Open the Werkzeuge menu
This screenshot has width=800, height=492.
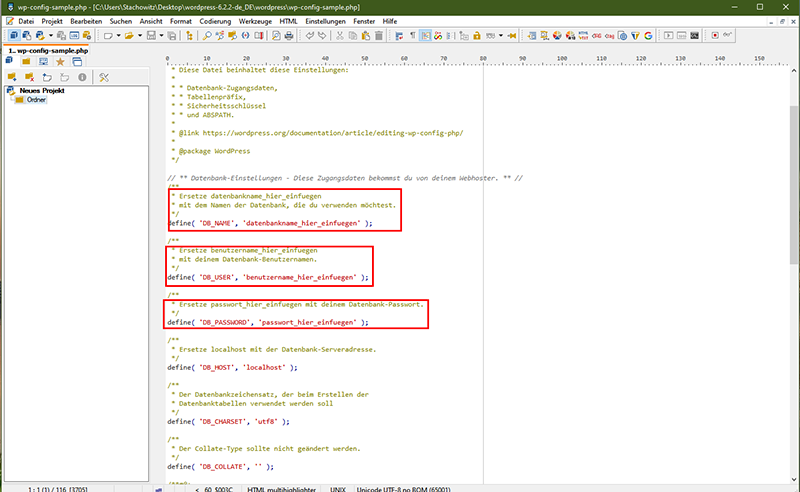pos(255,21)
